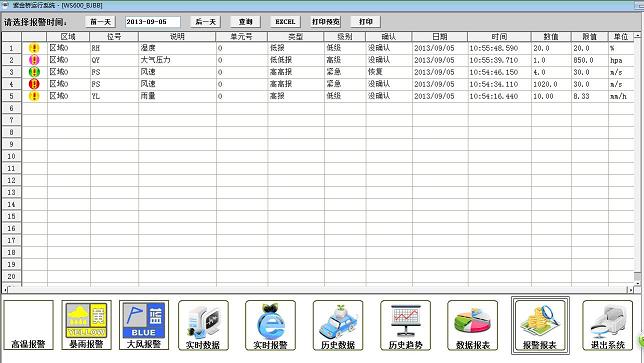
Task: Open the yellow 暴雨报警 rainstorm alarm icon
Action: click(86, 325)
